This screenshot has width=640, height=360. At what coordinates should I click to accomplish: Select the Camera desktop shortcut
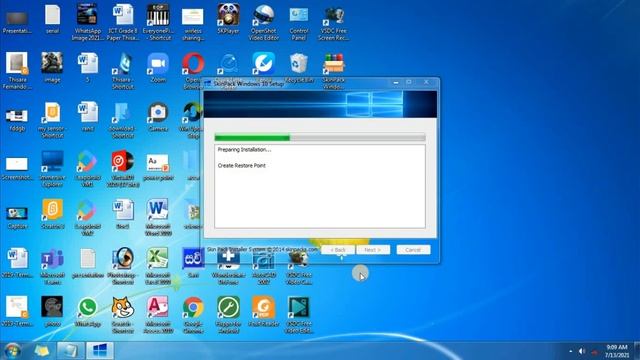158,117
